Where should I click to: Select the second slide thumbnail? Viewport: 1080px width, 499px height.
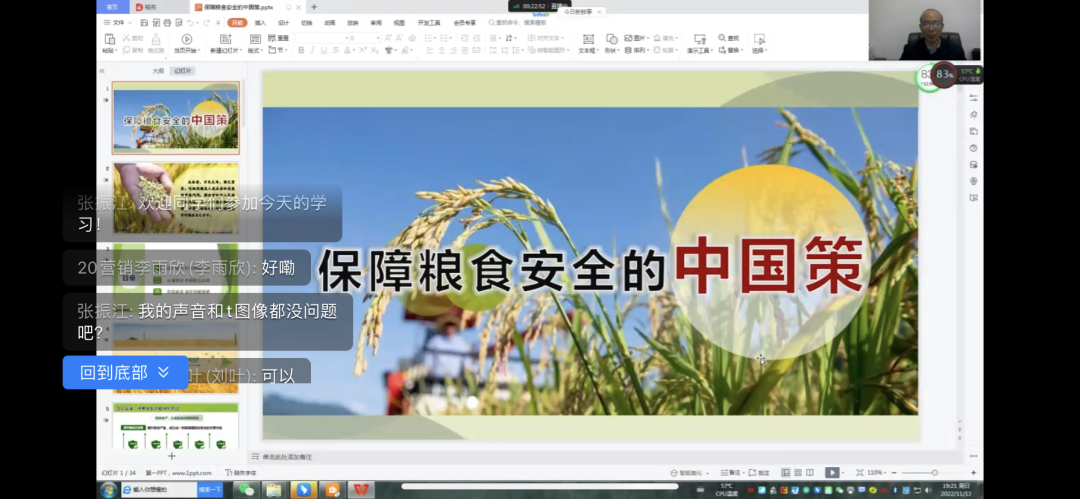point(175,185)
